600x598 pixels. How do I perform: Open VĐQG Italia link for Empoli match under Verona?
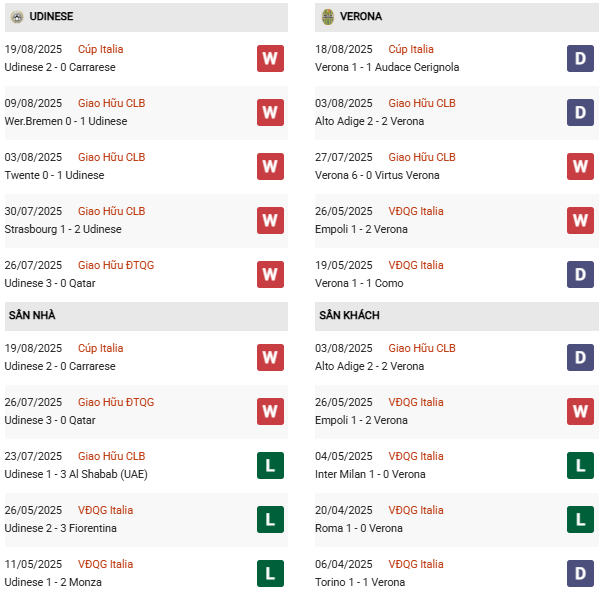click(415, 211)
